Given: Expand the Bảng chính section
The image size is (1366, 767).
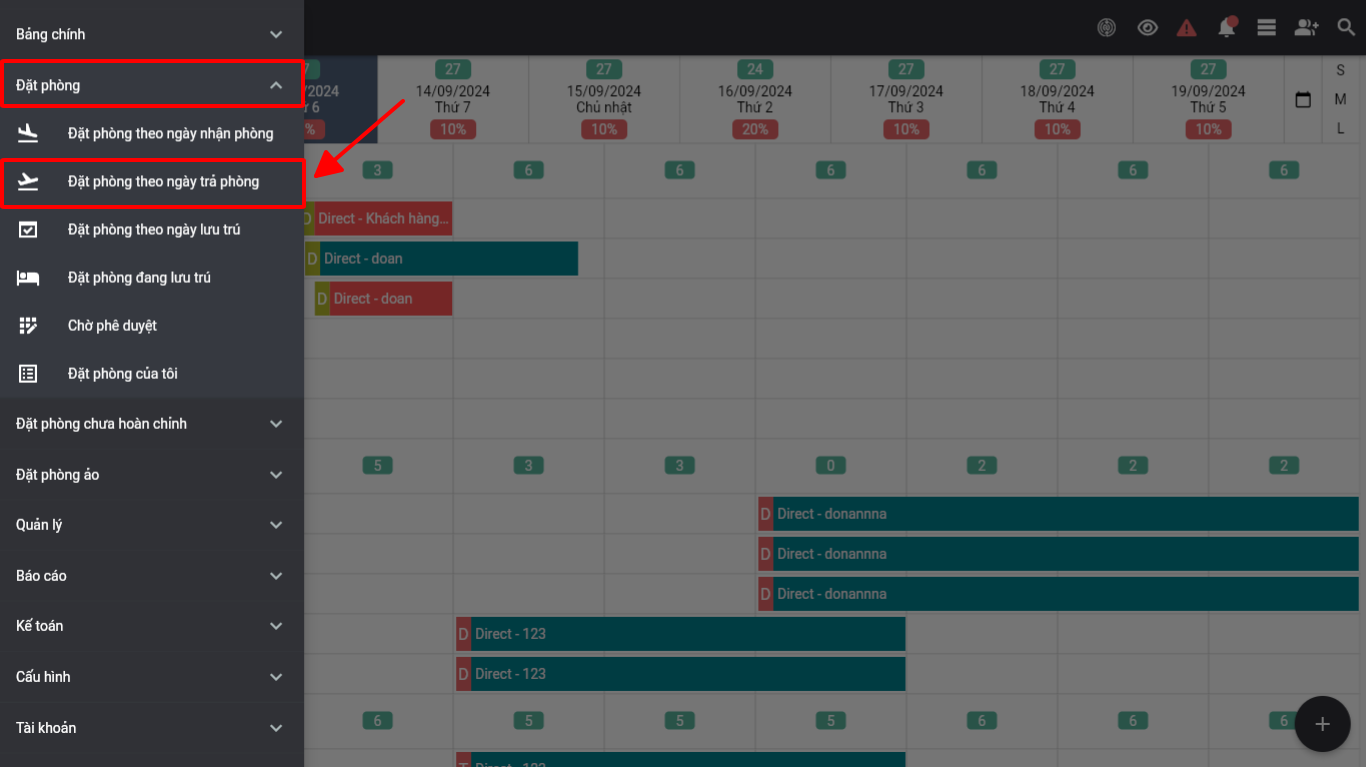Looking at the screenshot, I should click(x=152, y=34).
